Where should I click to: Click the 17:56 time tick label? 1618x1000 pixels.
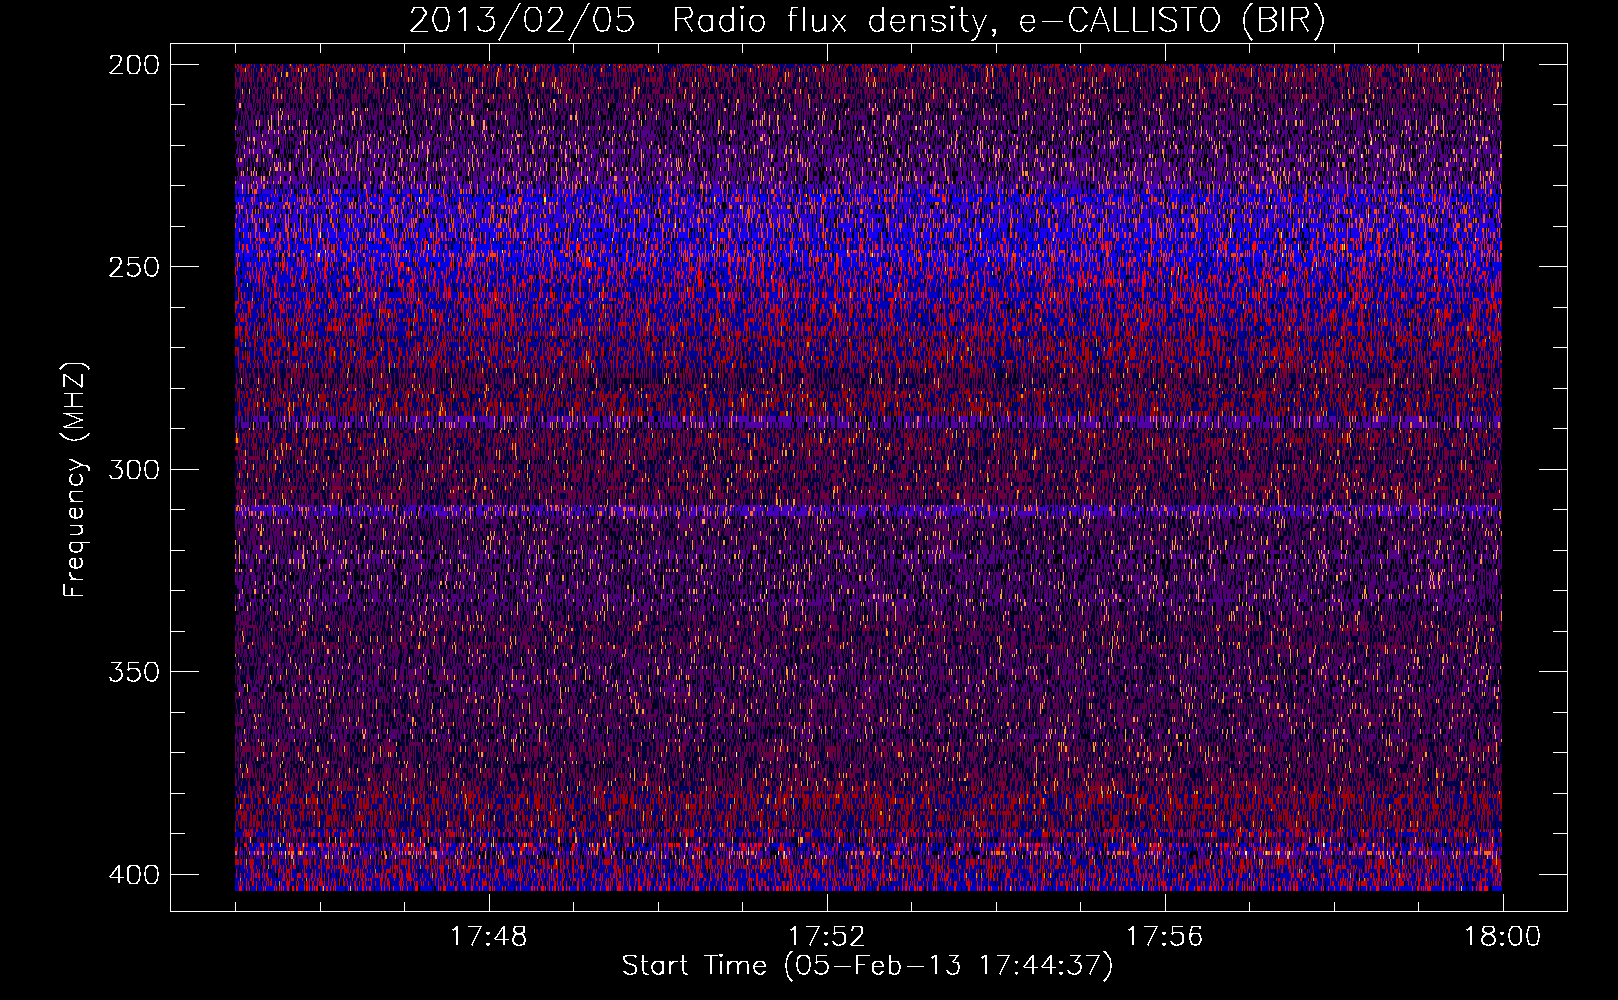coord(1164,937)
